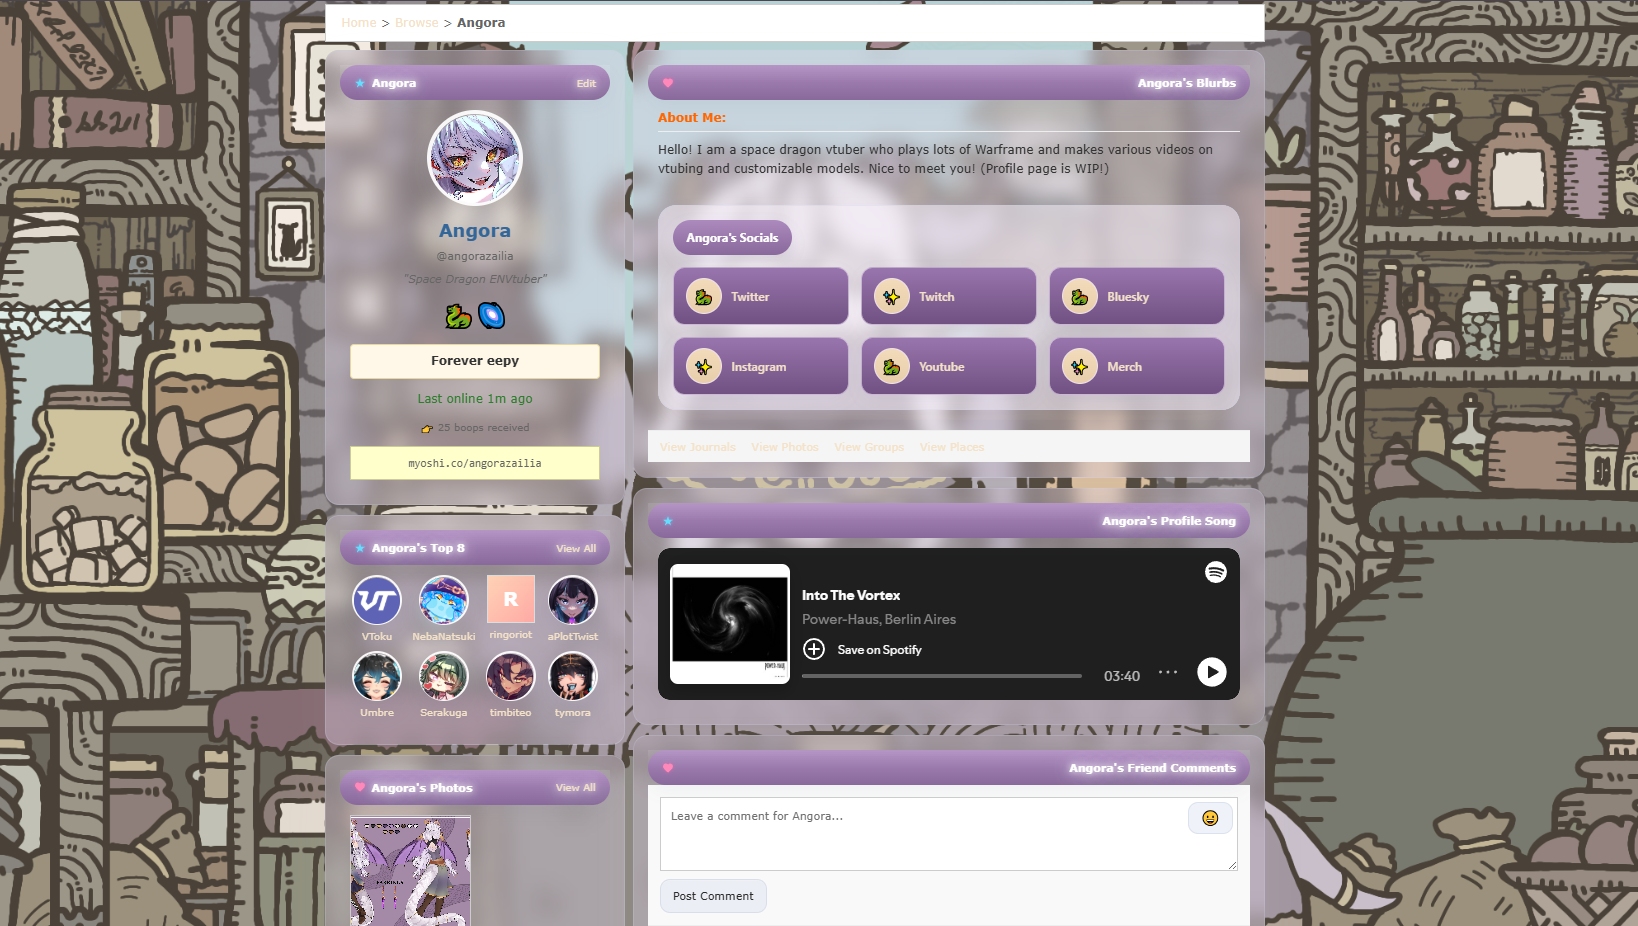Open the Twitch social link

pos(948,296)
